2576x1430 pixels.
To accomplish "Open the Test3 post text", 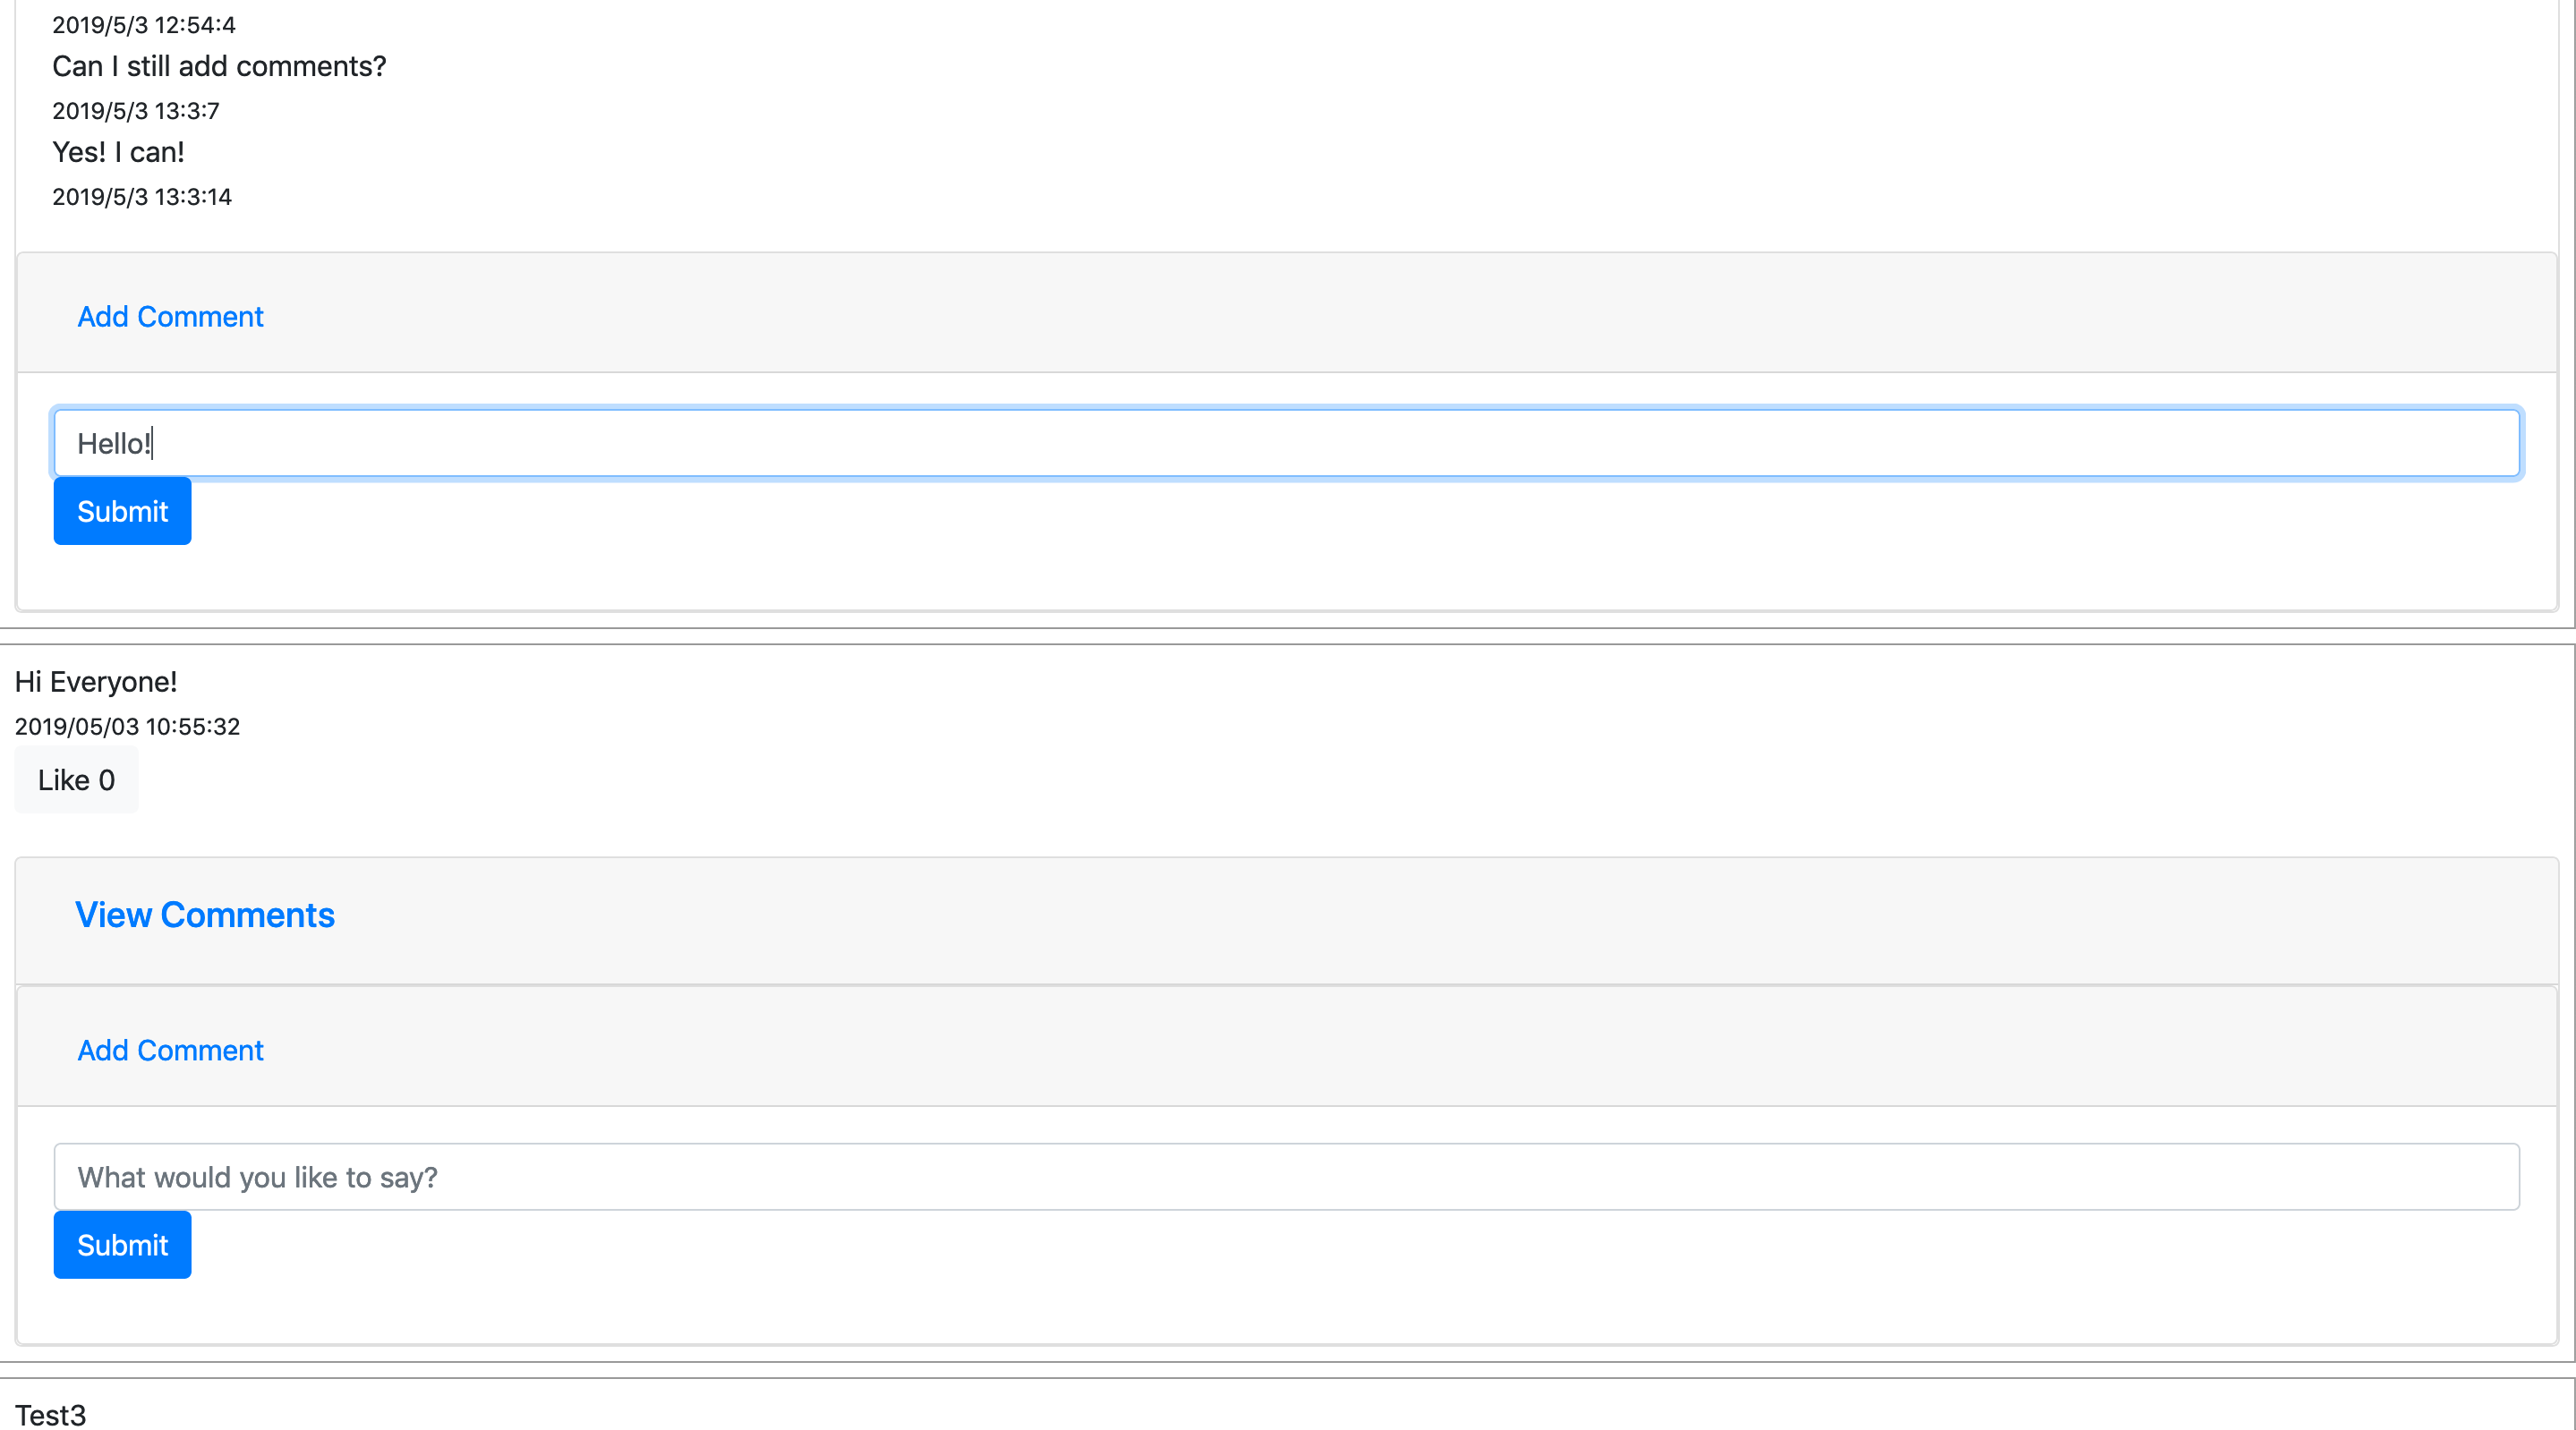I will point(50,1415).
